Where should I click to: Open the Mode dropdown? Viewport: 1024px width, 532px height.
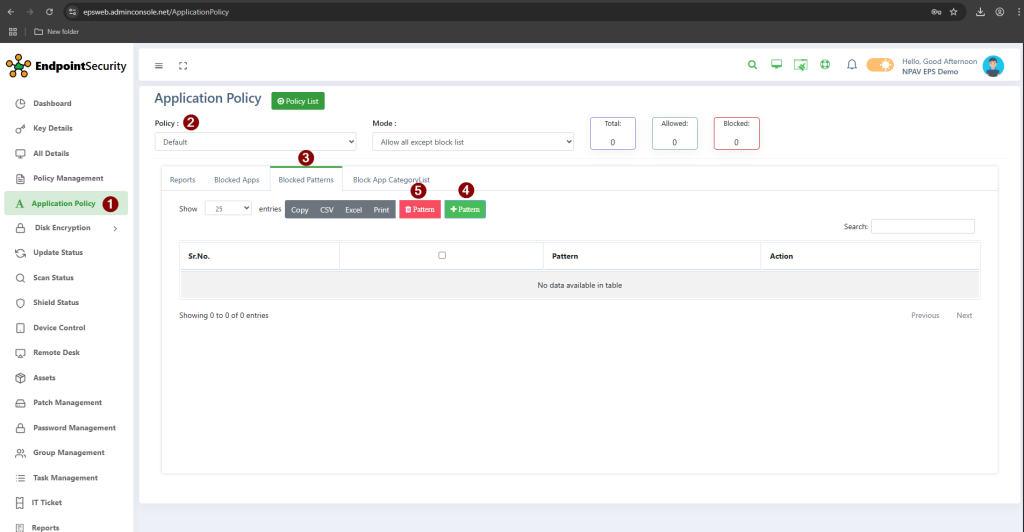(473, 142)
